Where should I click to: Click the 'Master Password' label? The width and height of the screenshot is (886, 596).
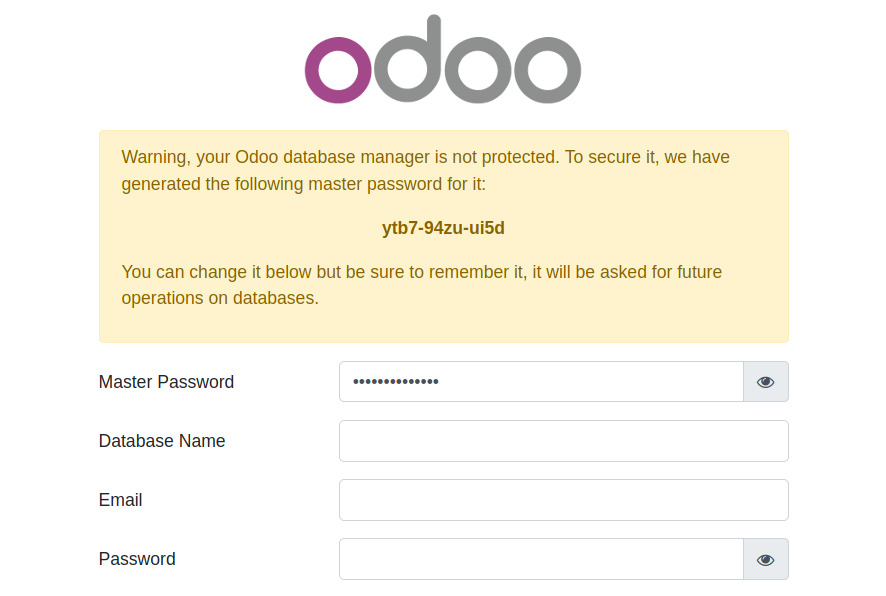166,382
